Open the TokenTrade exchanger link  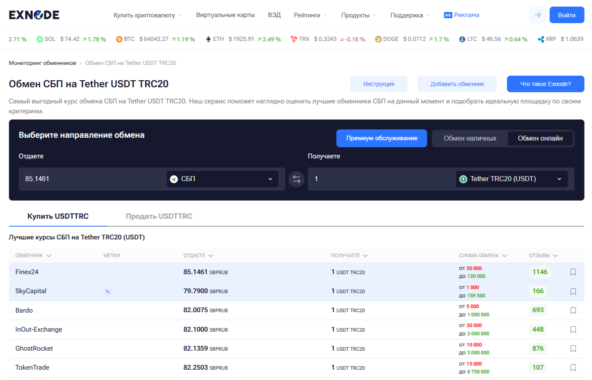click(32, 368)
